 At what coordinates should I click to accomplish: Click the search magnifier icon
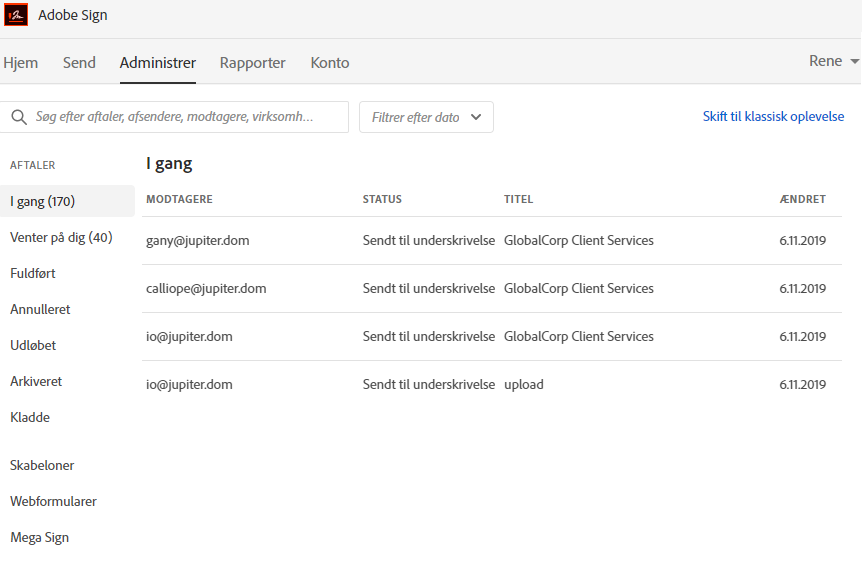(x=19, y=117)
